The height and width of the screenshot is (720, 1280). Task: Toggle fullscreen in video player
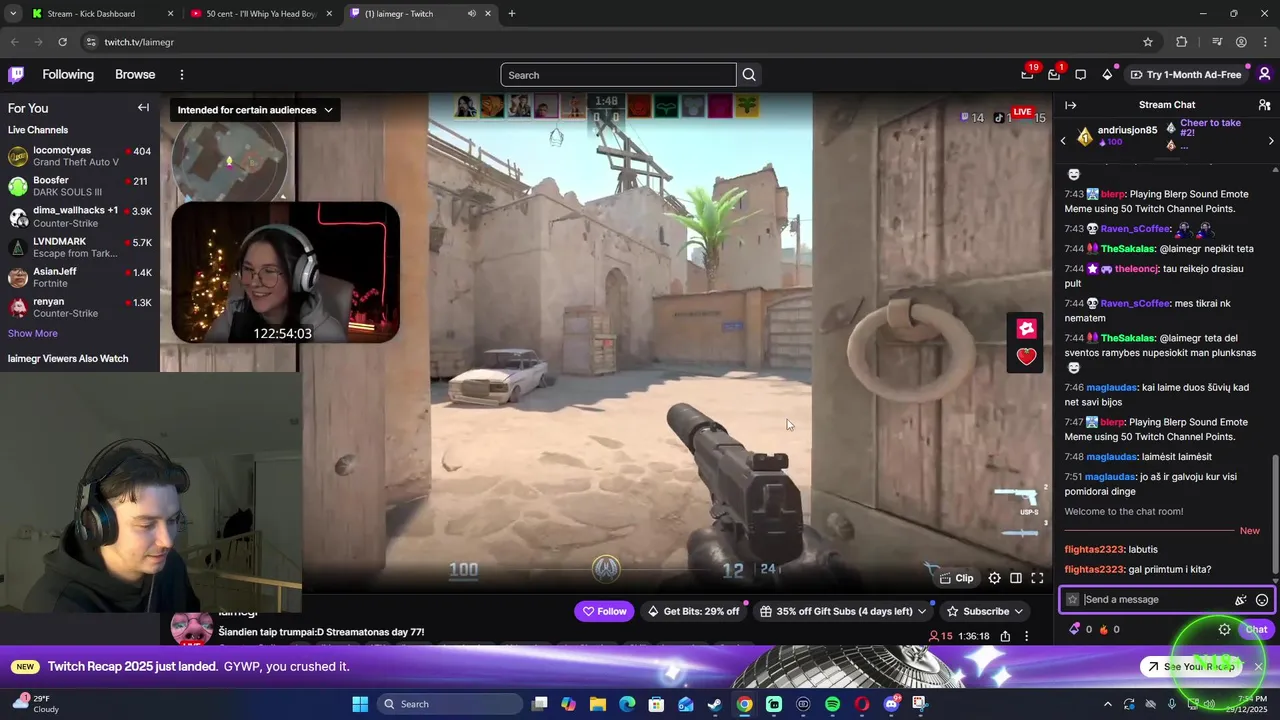pyautogui.click(x=1037, y=578)
